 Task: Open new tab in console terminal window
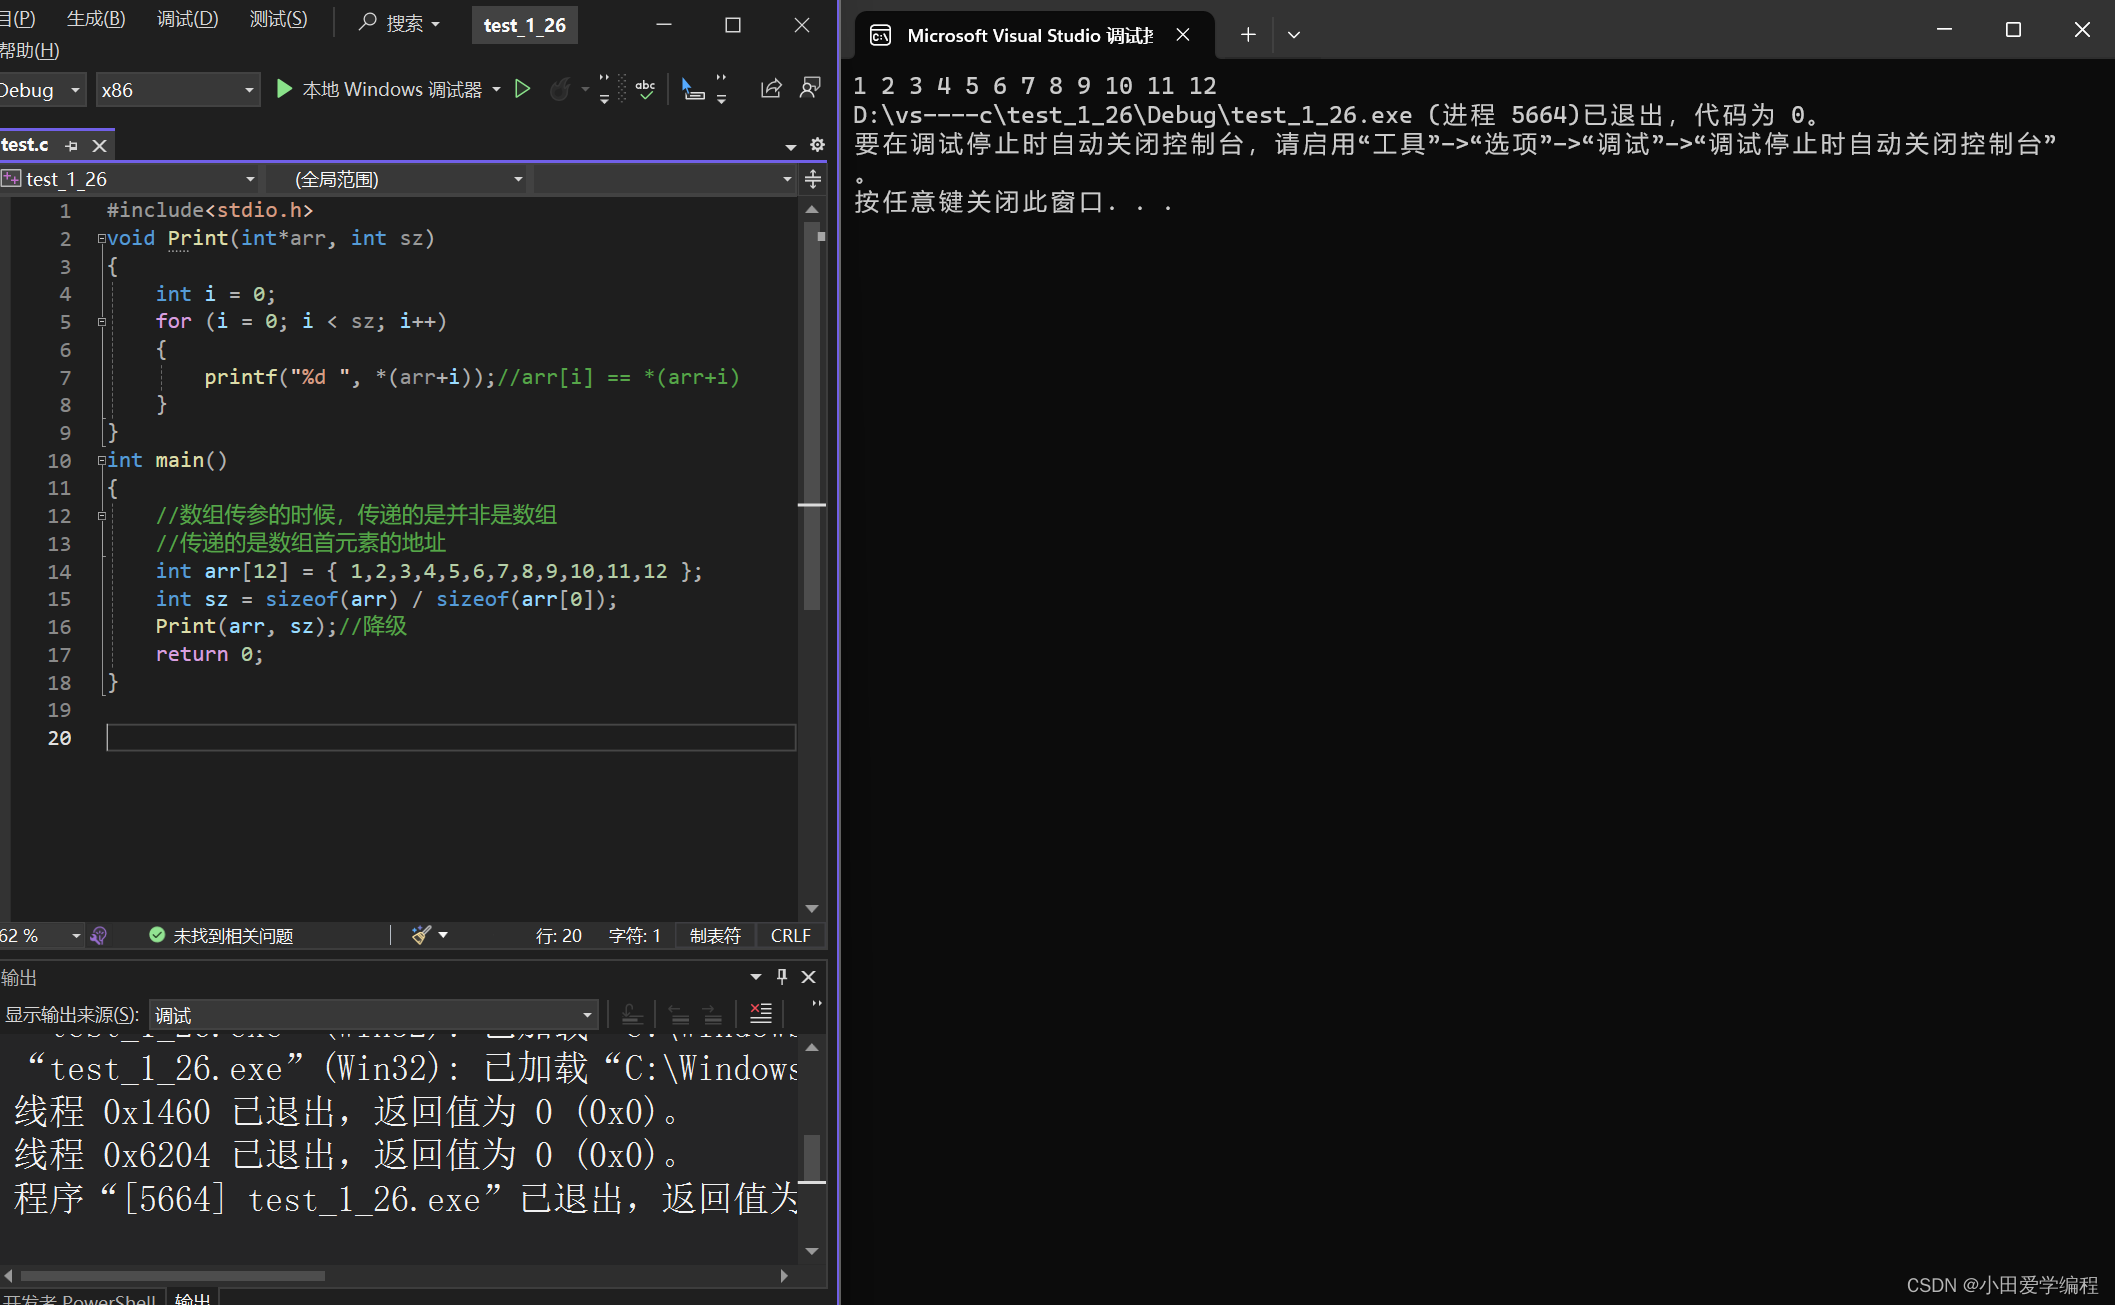point(1247,35)
